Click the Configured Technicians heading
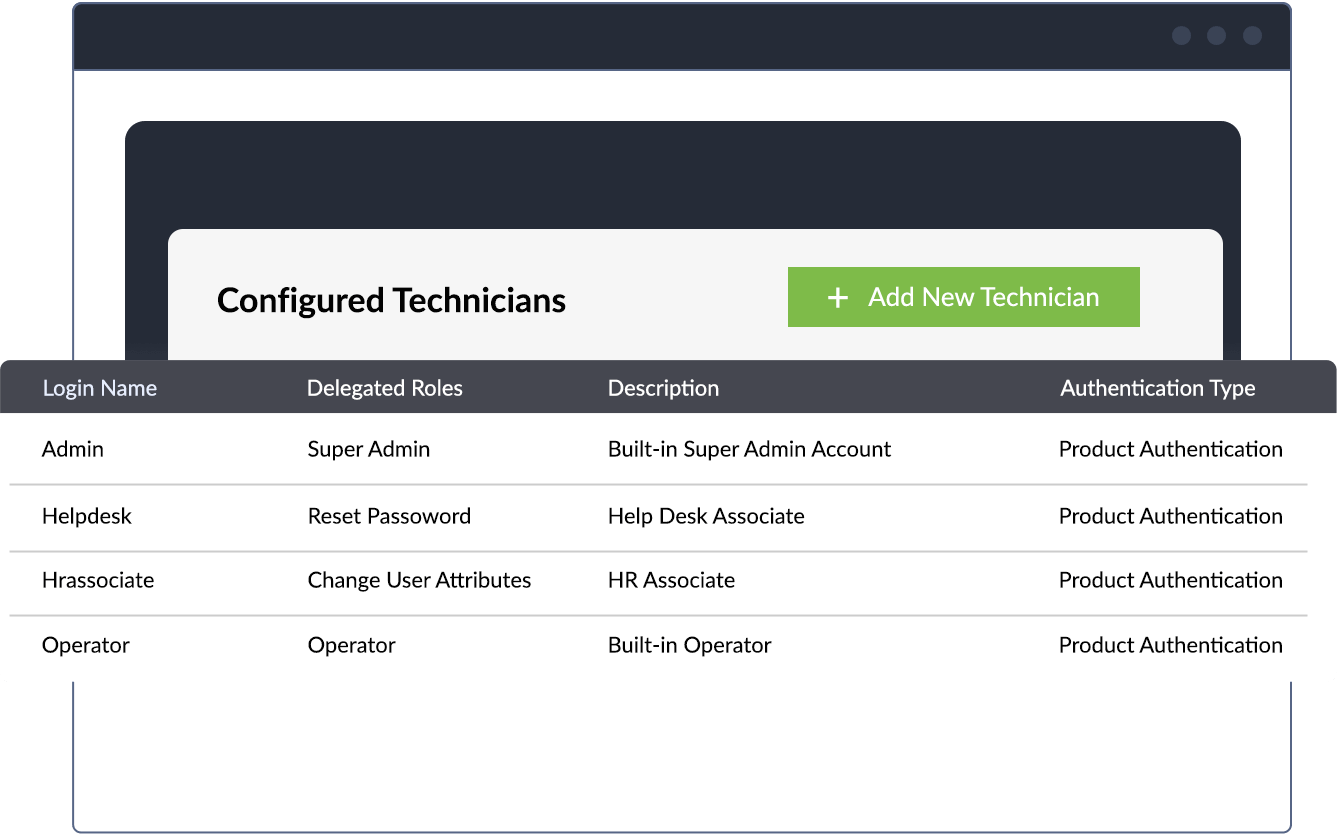The image size is (1338, 834). [392, 300]
